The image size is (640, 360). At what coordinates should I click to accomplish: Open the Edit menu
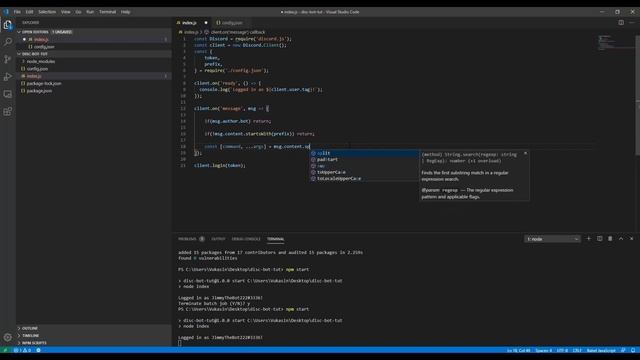pos(29,12)
